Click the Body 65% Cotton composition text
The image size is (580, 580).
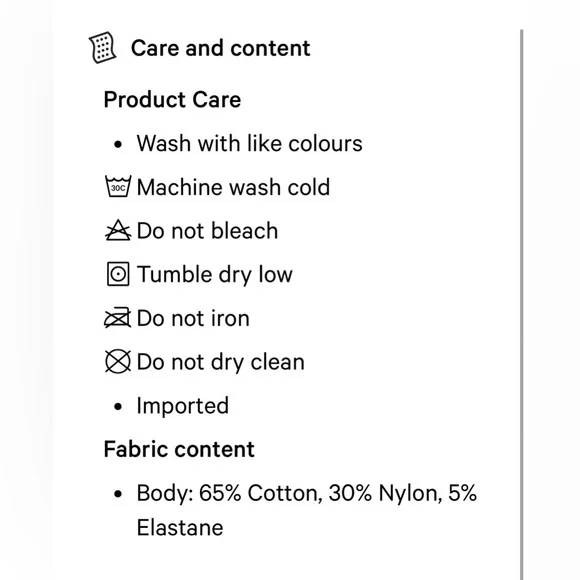[x=307, y=510]
